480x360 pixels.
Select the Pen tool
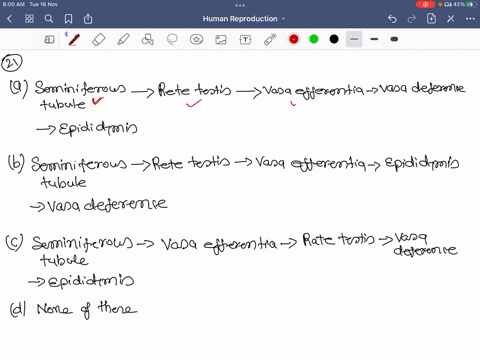click(74, 39)
